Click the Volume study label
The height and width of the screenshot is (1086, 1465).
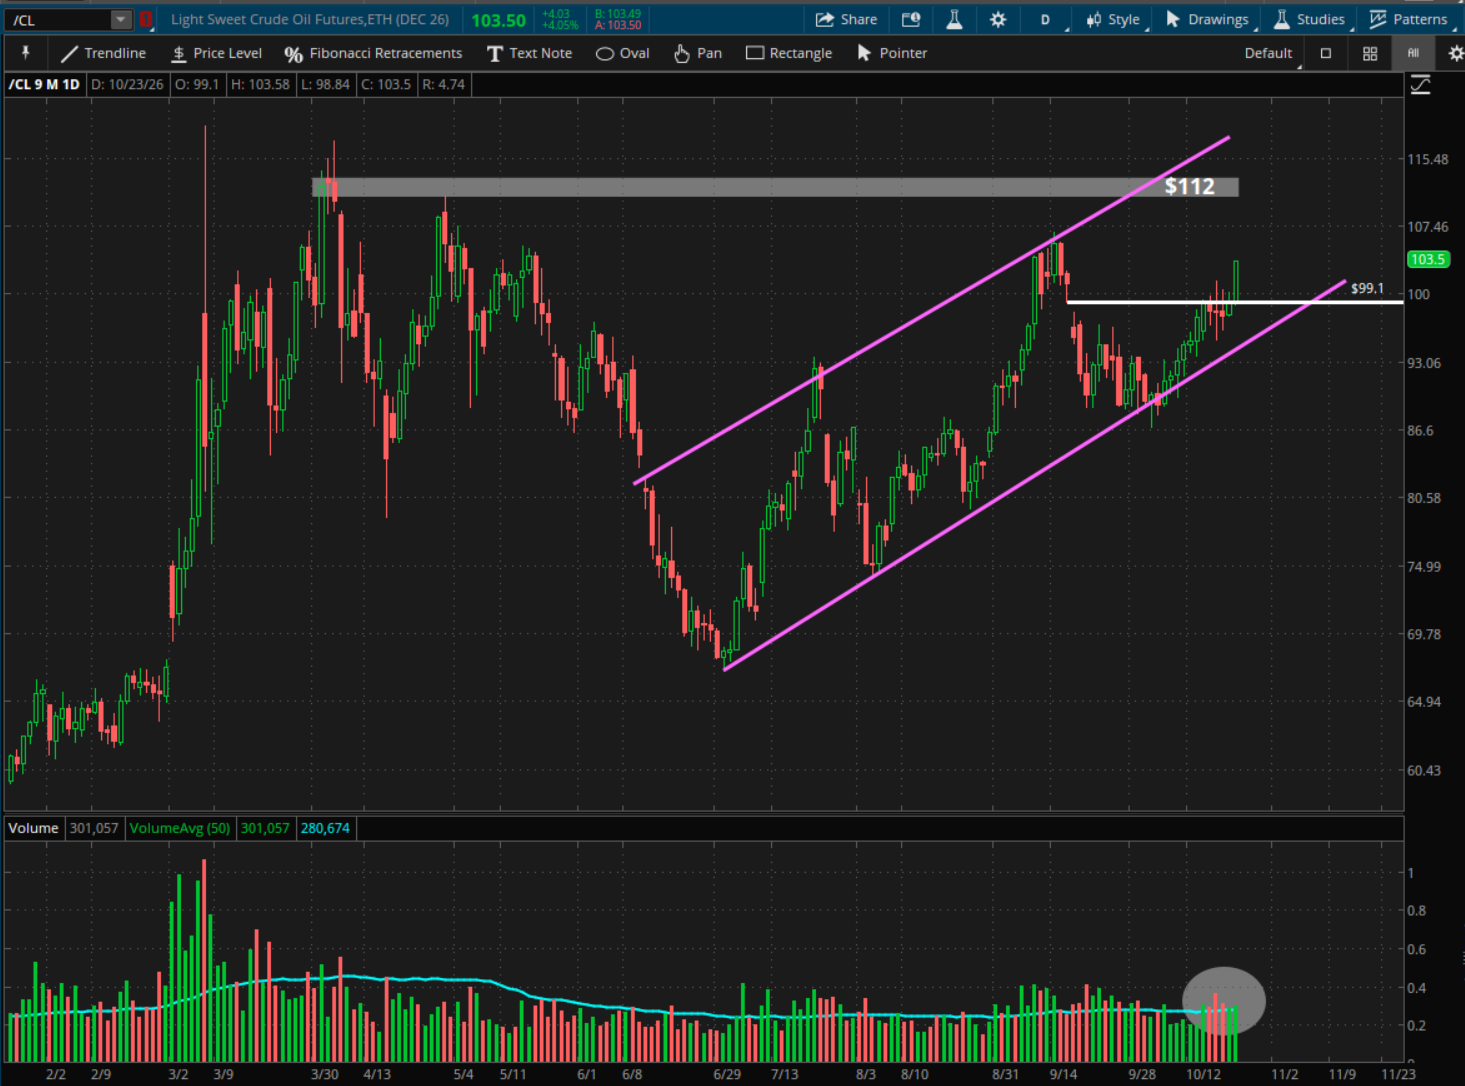34,828
